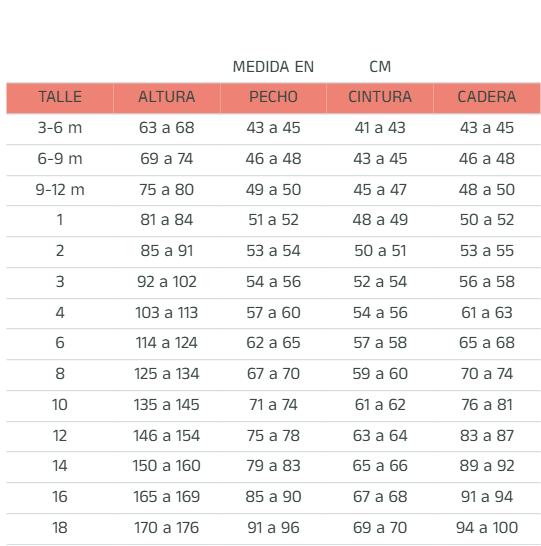
Task: Select the 3-6 m size row label
Action: pos(60,128)
